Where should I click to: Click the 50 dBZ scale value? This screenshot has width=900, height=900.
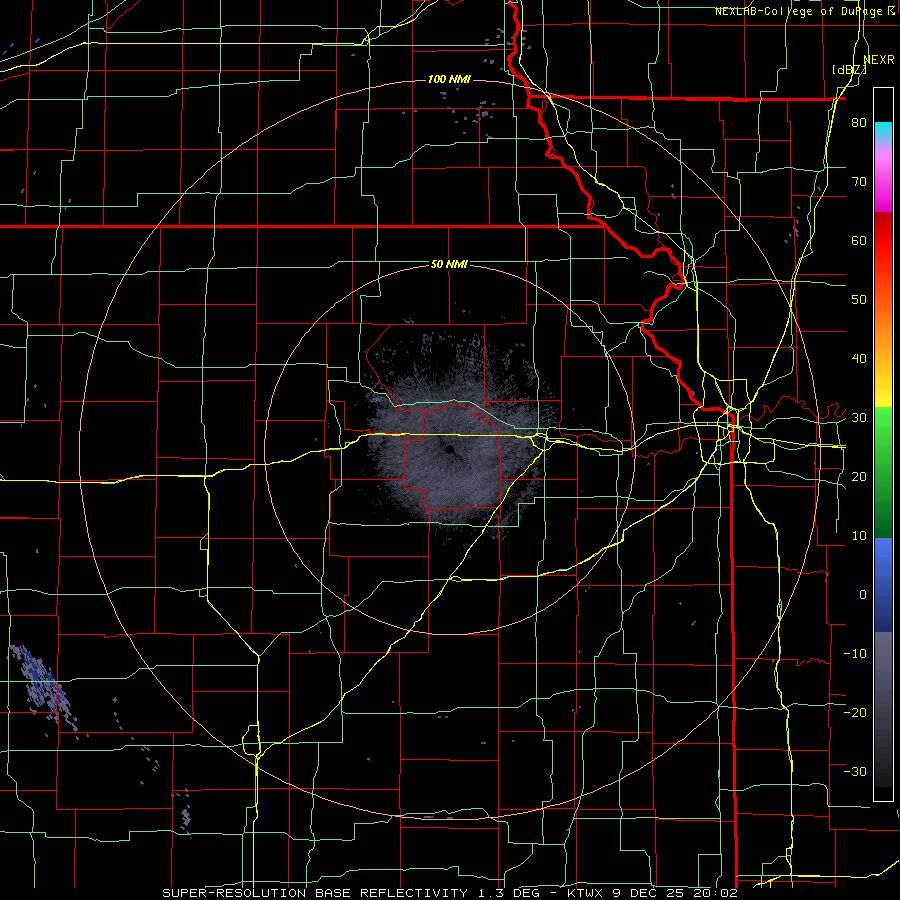pos(859,300)
